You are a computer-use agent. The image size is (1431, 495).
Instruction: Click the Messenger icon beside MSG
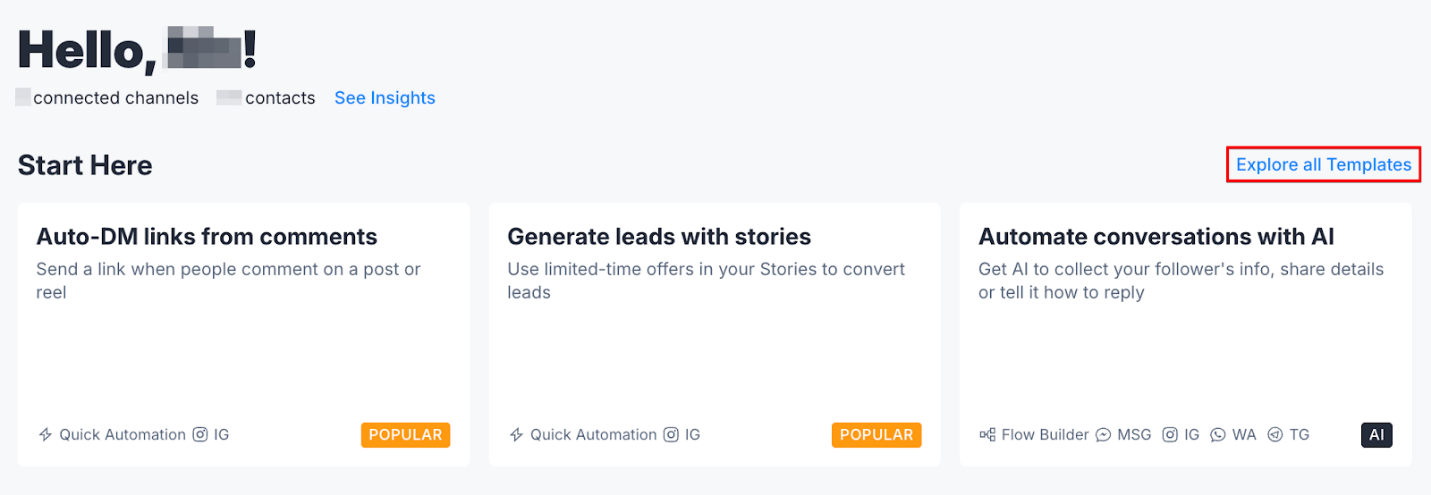pos(1103,435)
